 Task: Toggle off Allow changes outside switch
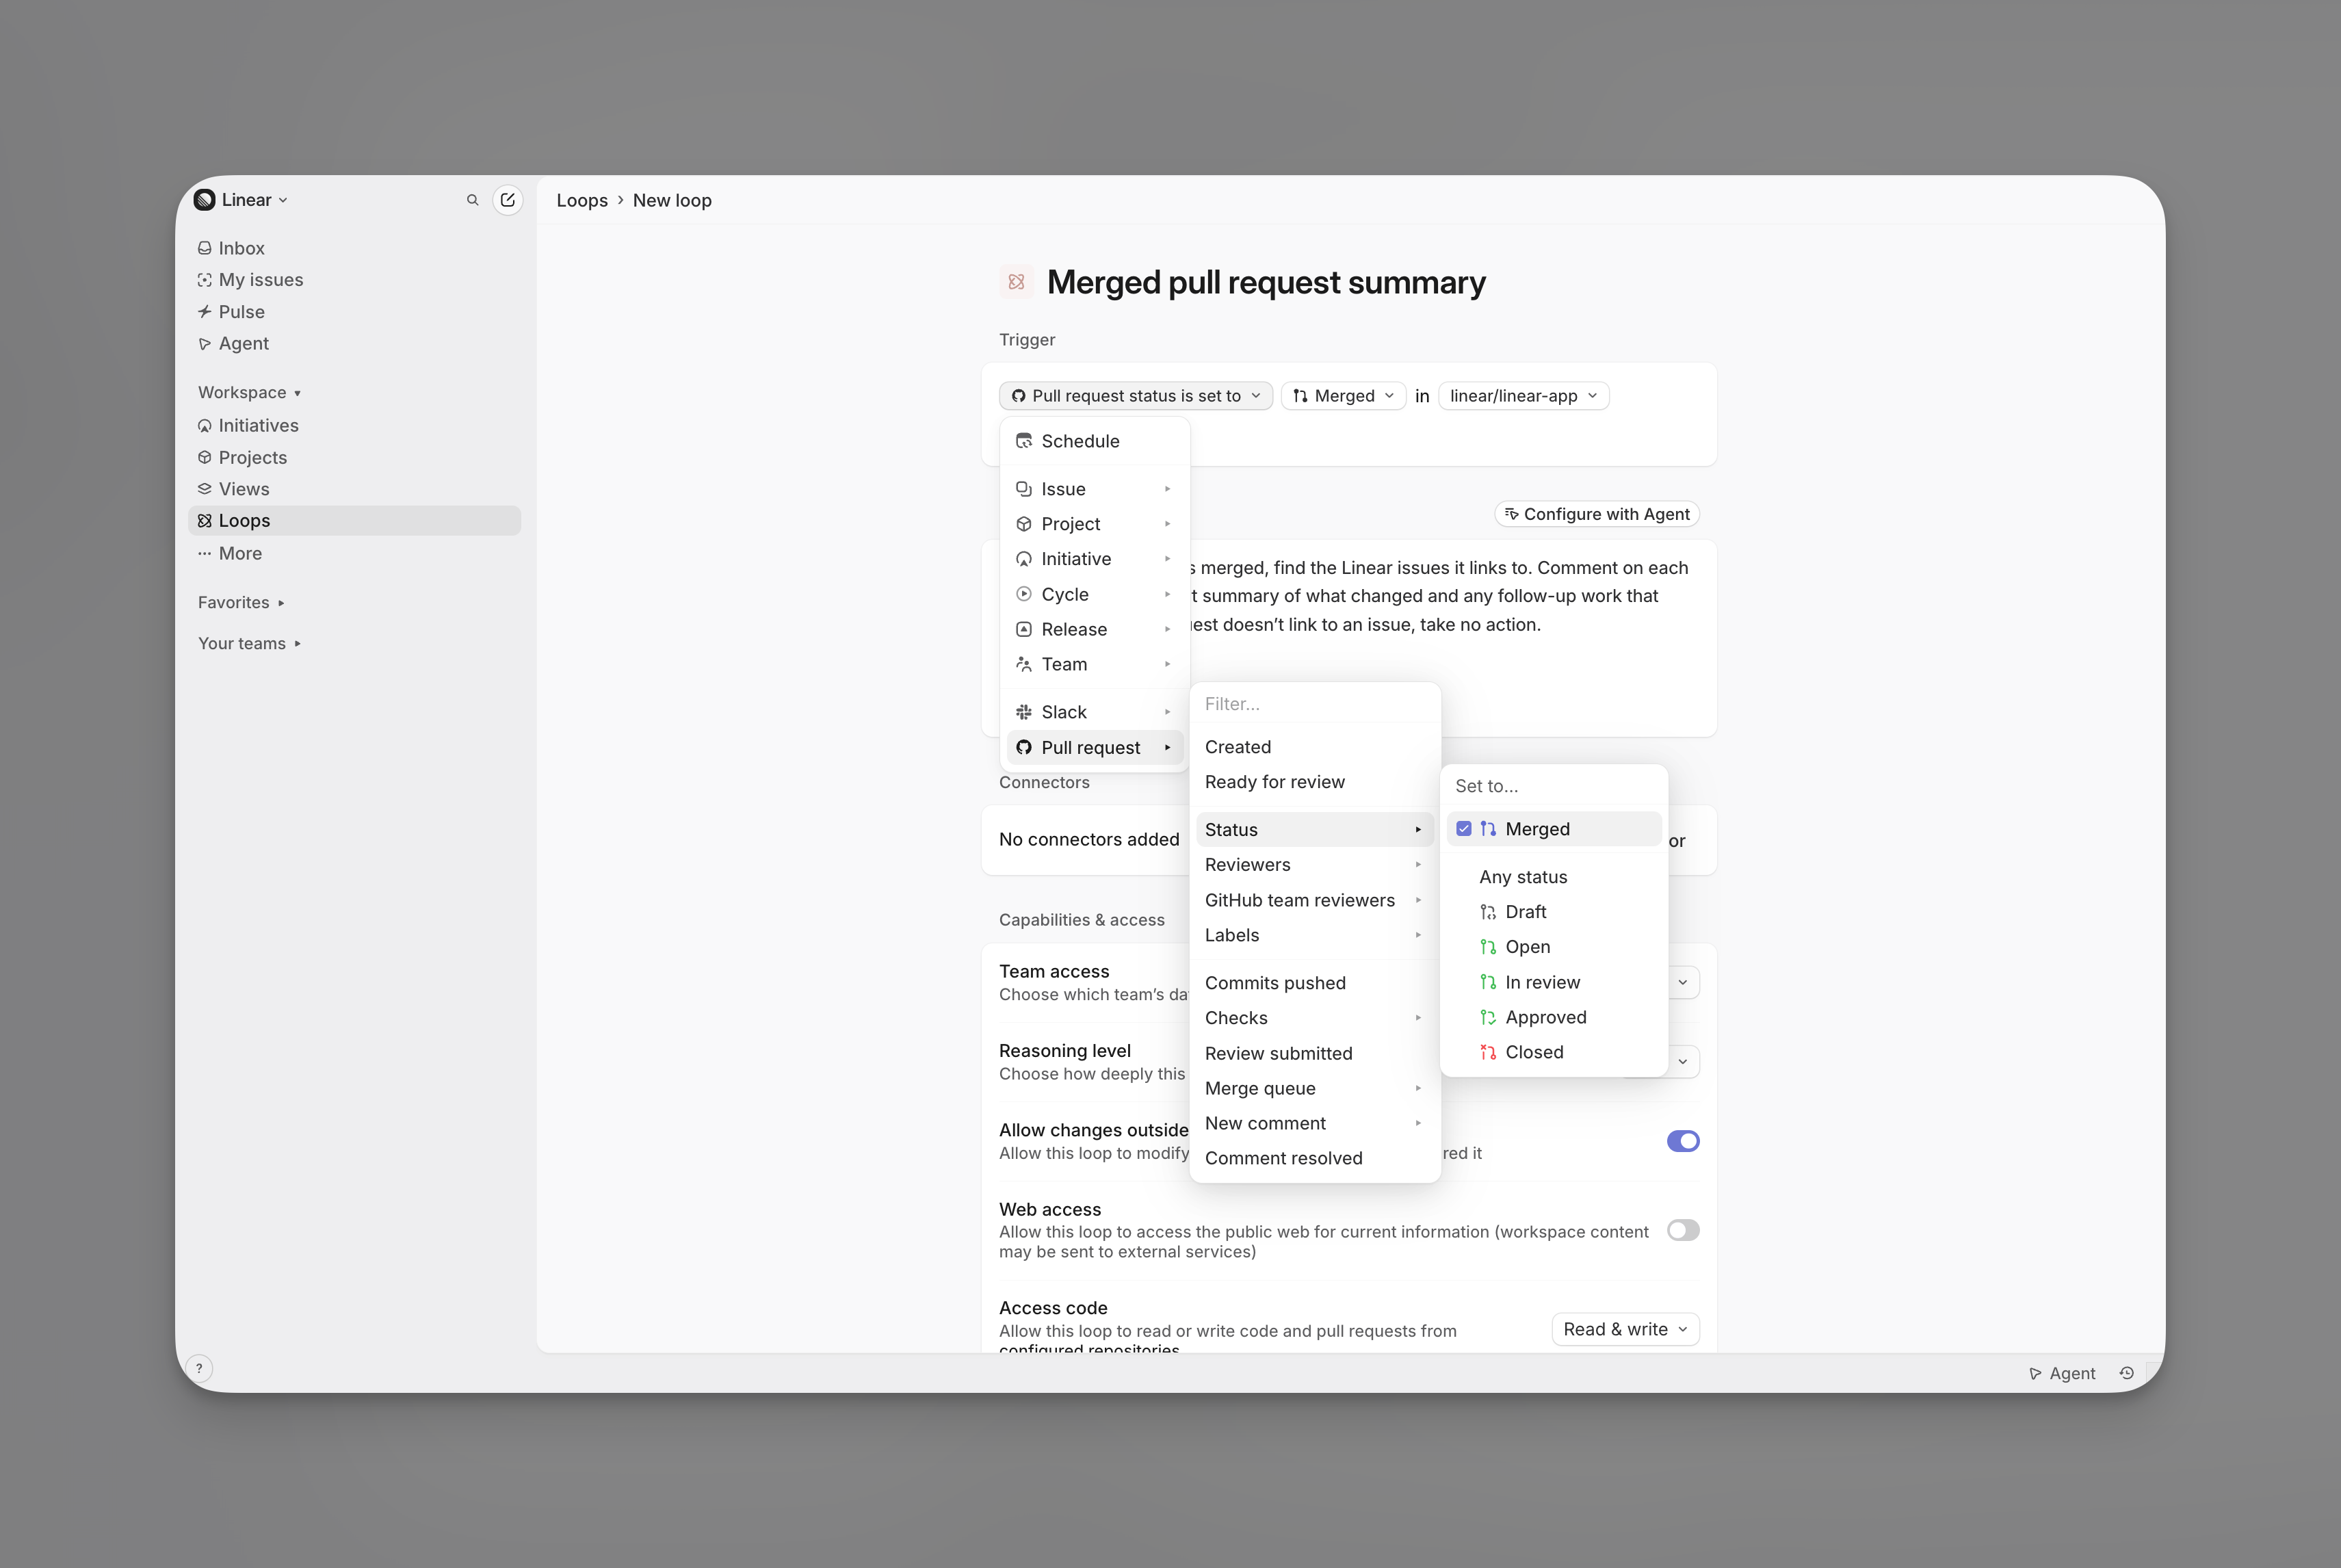coord(1683,1141)
